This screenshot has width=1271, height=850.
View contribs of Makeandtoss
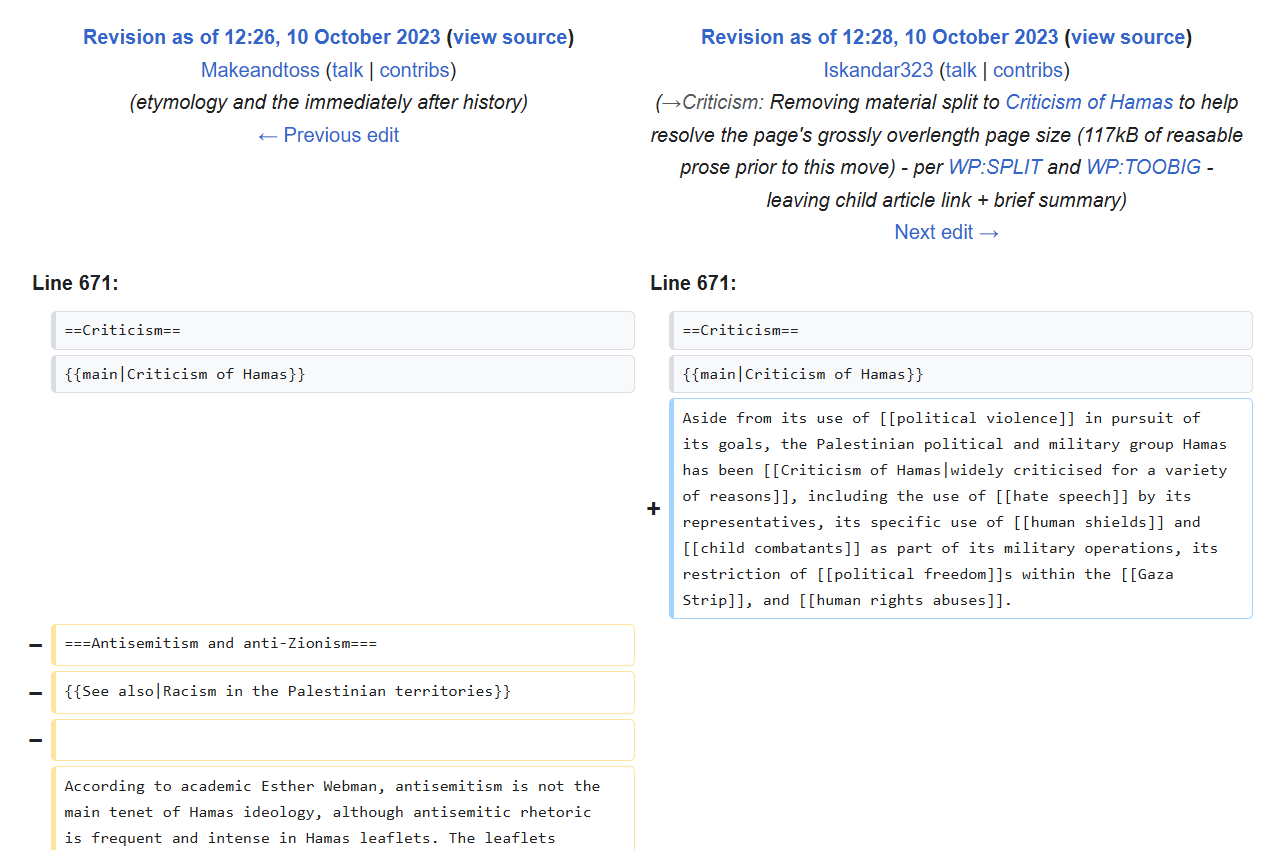click(x=414, y=70)
